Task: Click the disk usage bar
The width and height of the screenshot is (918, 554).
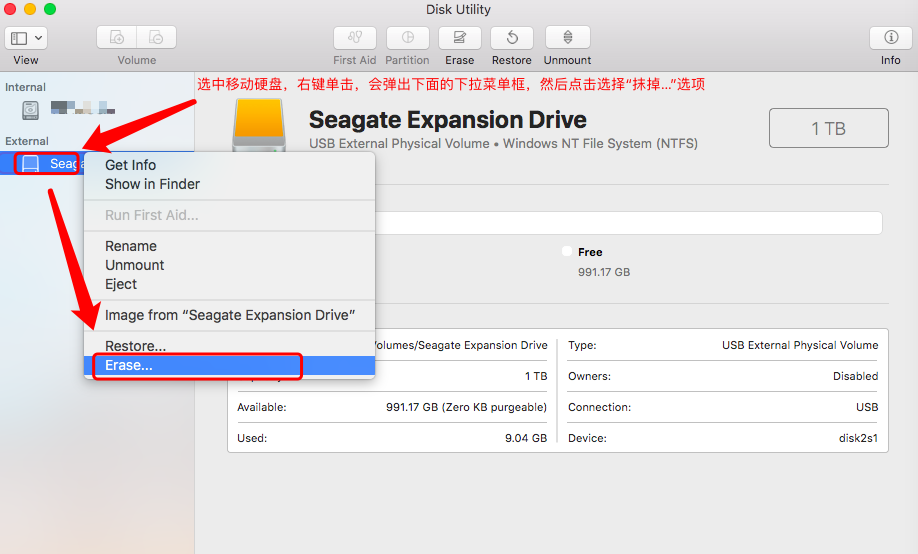Action: (628, 223)
